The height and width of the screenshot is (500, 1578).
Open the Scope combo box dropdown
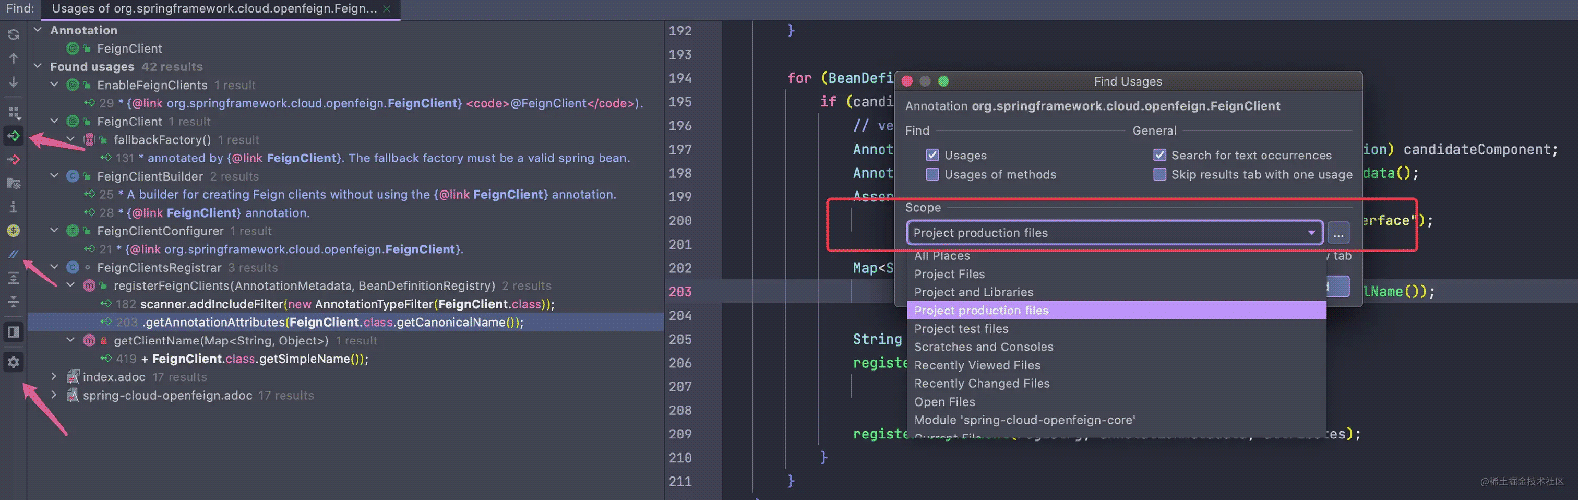(1311, 233)
